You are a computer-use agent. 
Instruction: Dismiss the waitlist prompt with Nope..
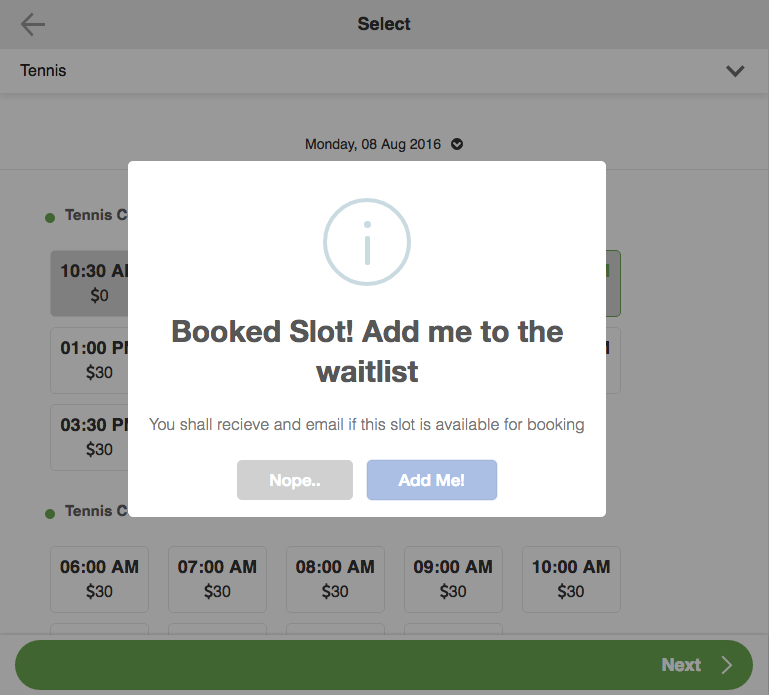294,480
